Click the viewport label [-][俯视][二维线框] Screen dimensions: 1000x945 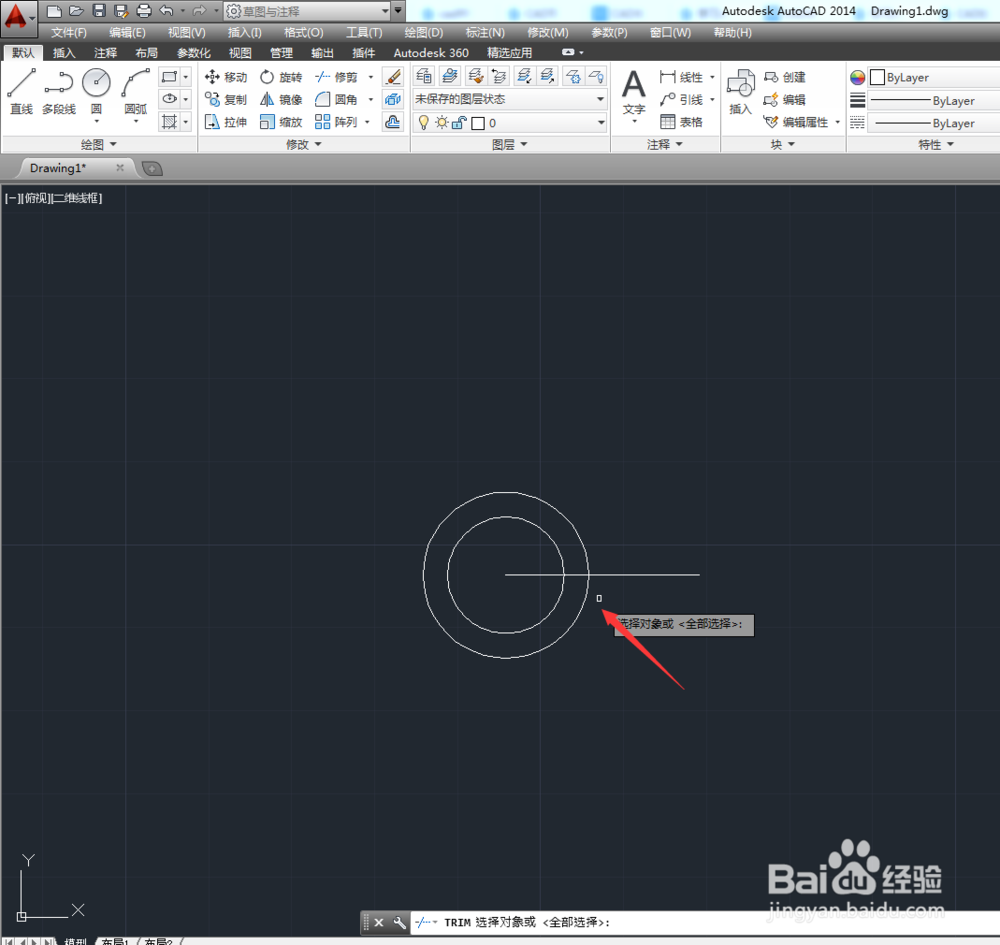tap(54, 198)
